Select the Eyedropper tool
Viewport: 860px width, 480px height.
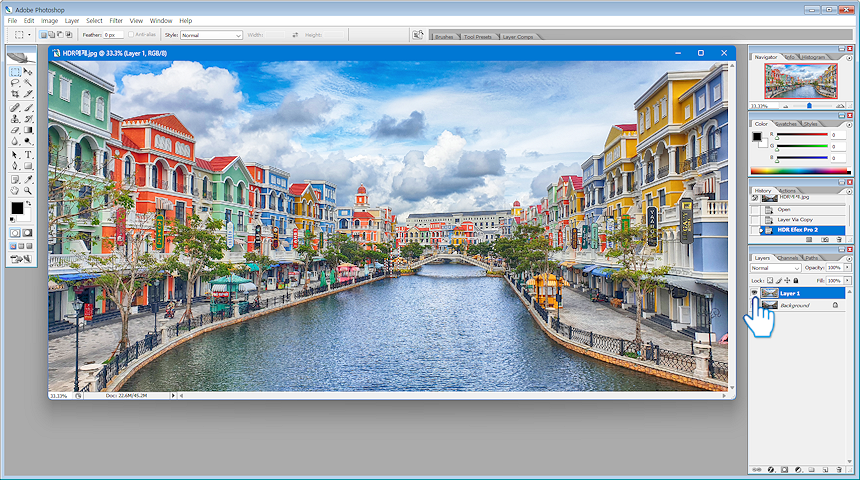coord(28,179)
